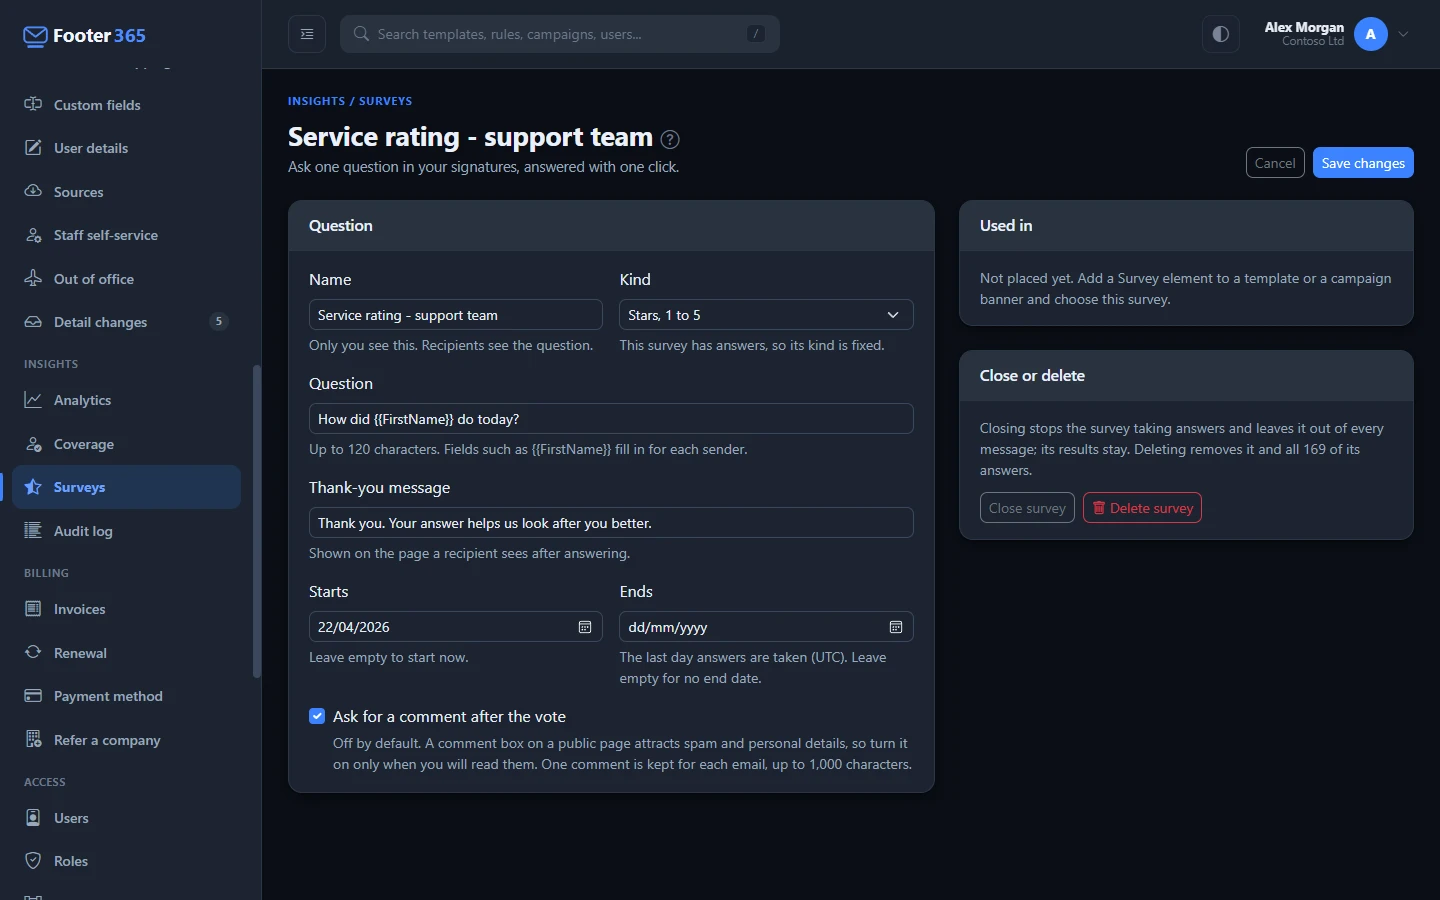
Task: Collapse the sidebar with the toggle button
Action: pos(307,34)
